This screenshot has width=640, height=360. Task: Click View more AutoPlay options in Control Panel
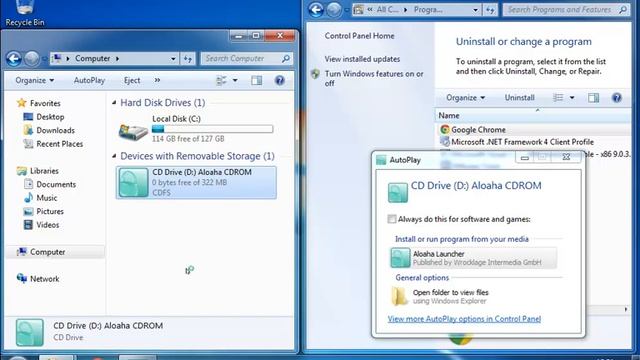pos(464,319)
